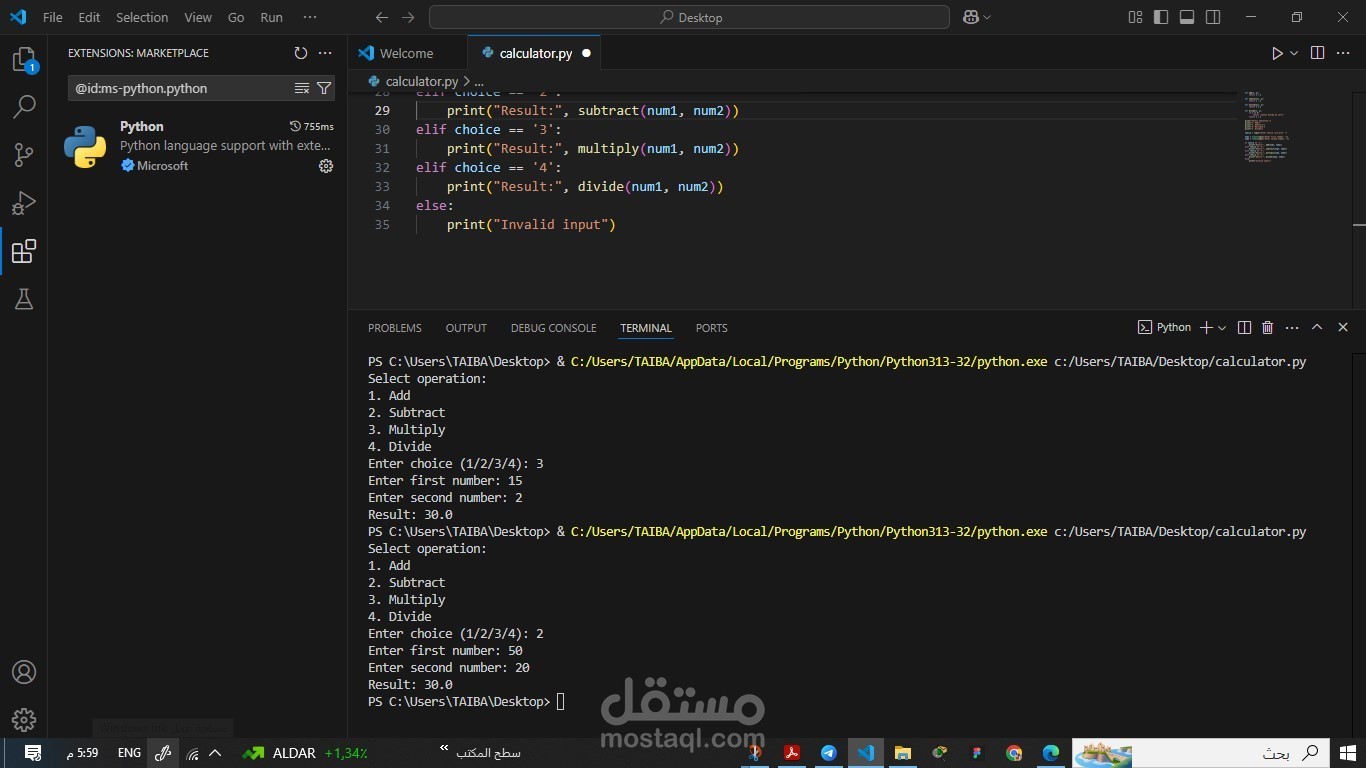Open the extensions filter funnel
The image size is (1366, 768).
click(x=324, y=88)
